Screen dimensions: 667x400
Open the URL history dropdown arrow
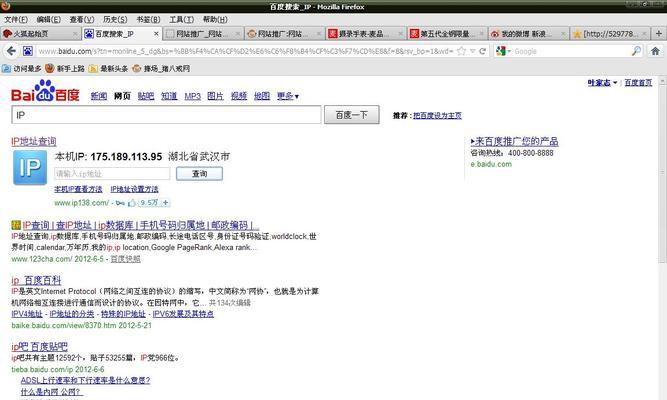473,51
